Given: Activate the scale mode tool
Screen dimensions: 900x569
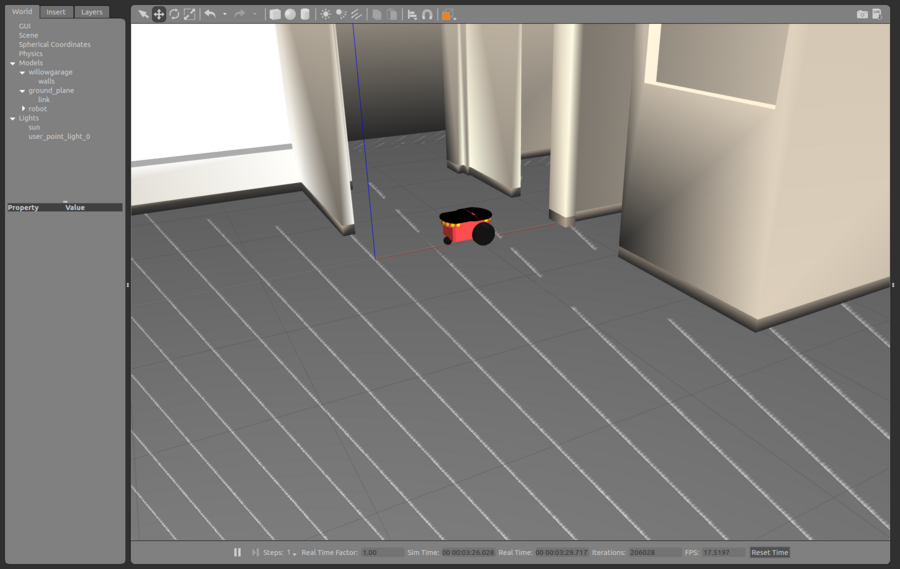Looking at the screenshot, I should pos(189,14).
